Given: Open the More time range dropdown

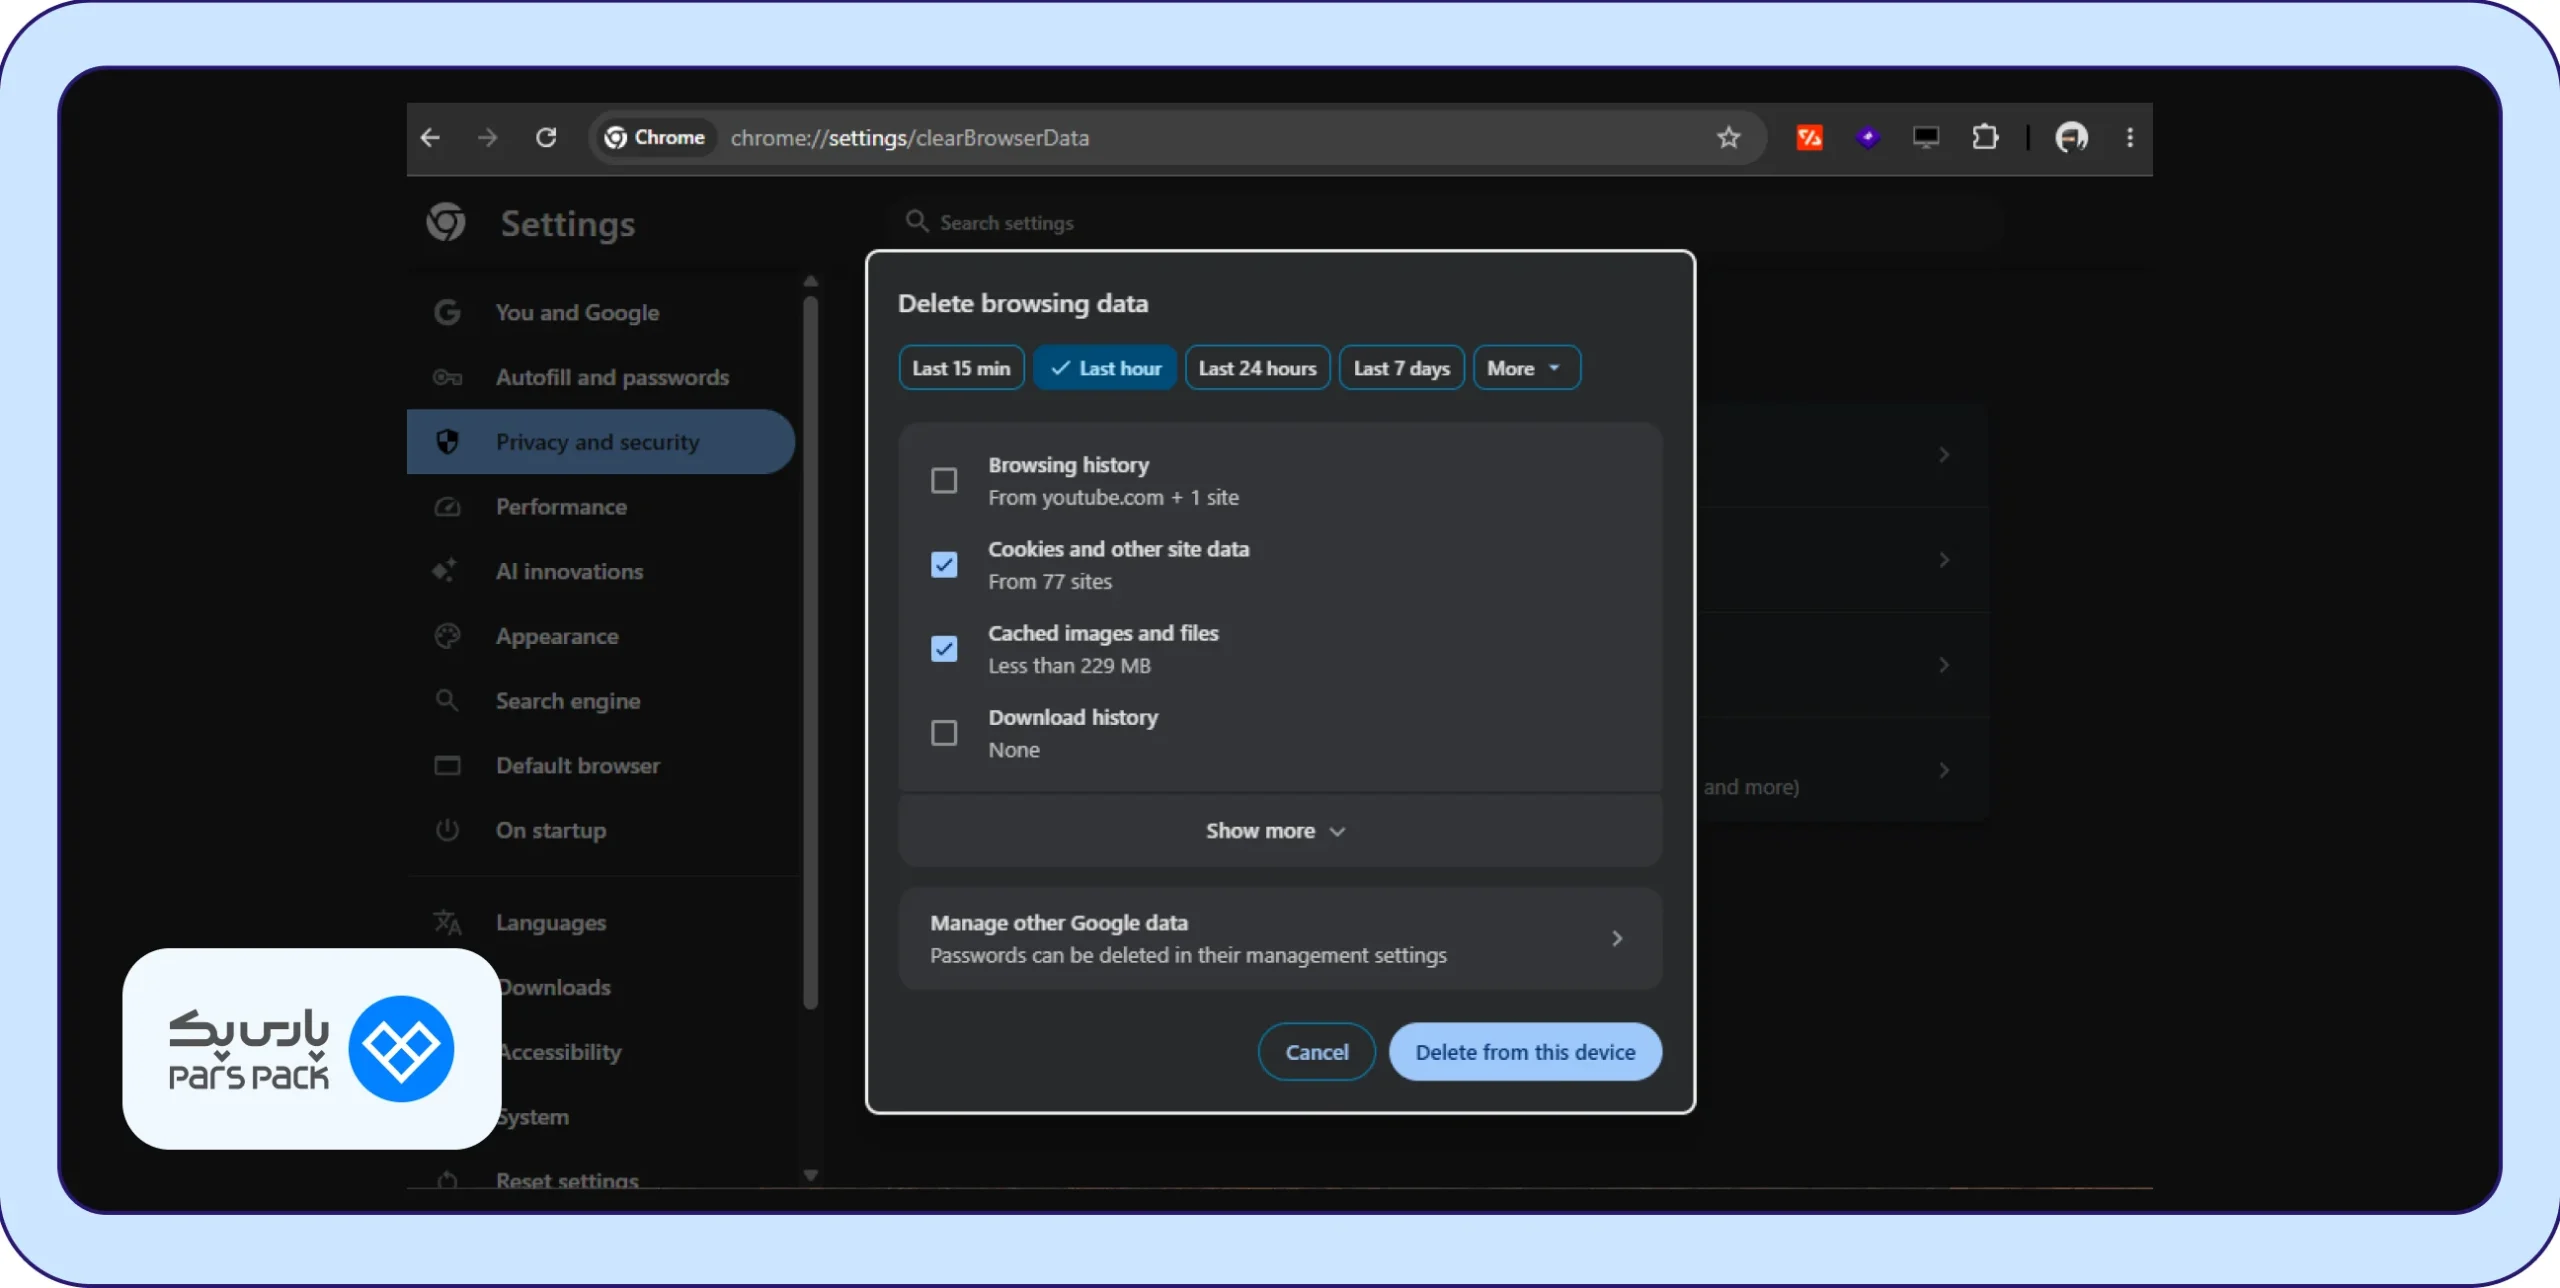Looking at the screenshot, I should coord(1526,368).
